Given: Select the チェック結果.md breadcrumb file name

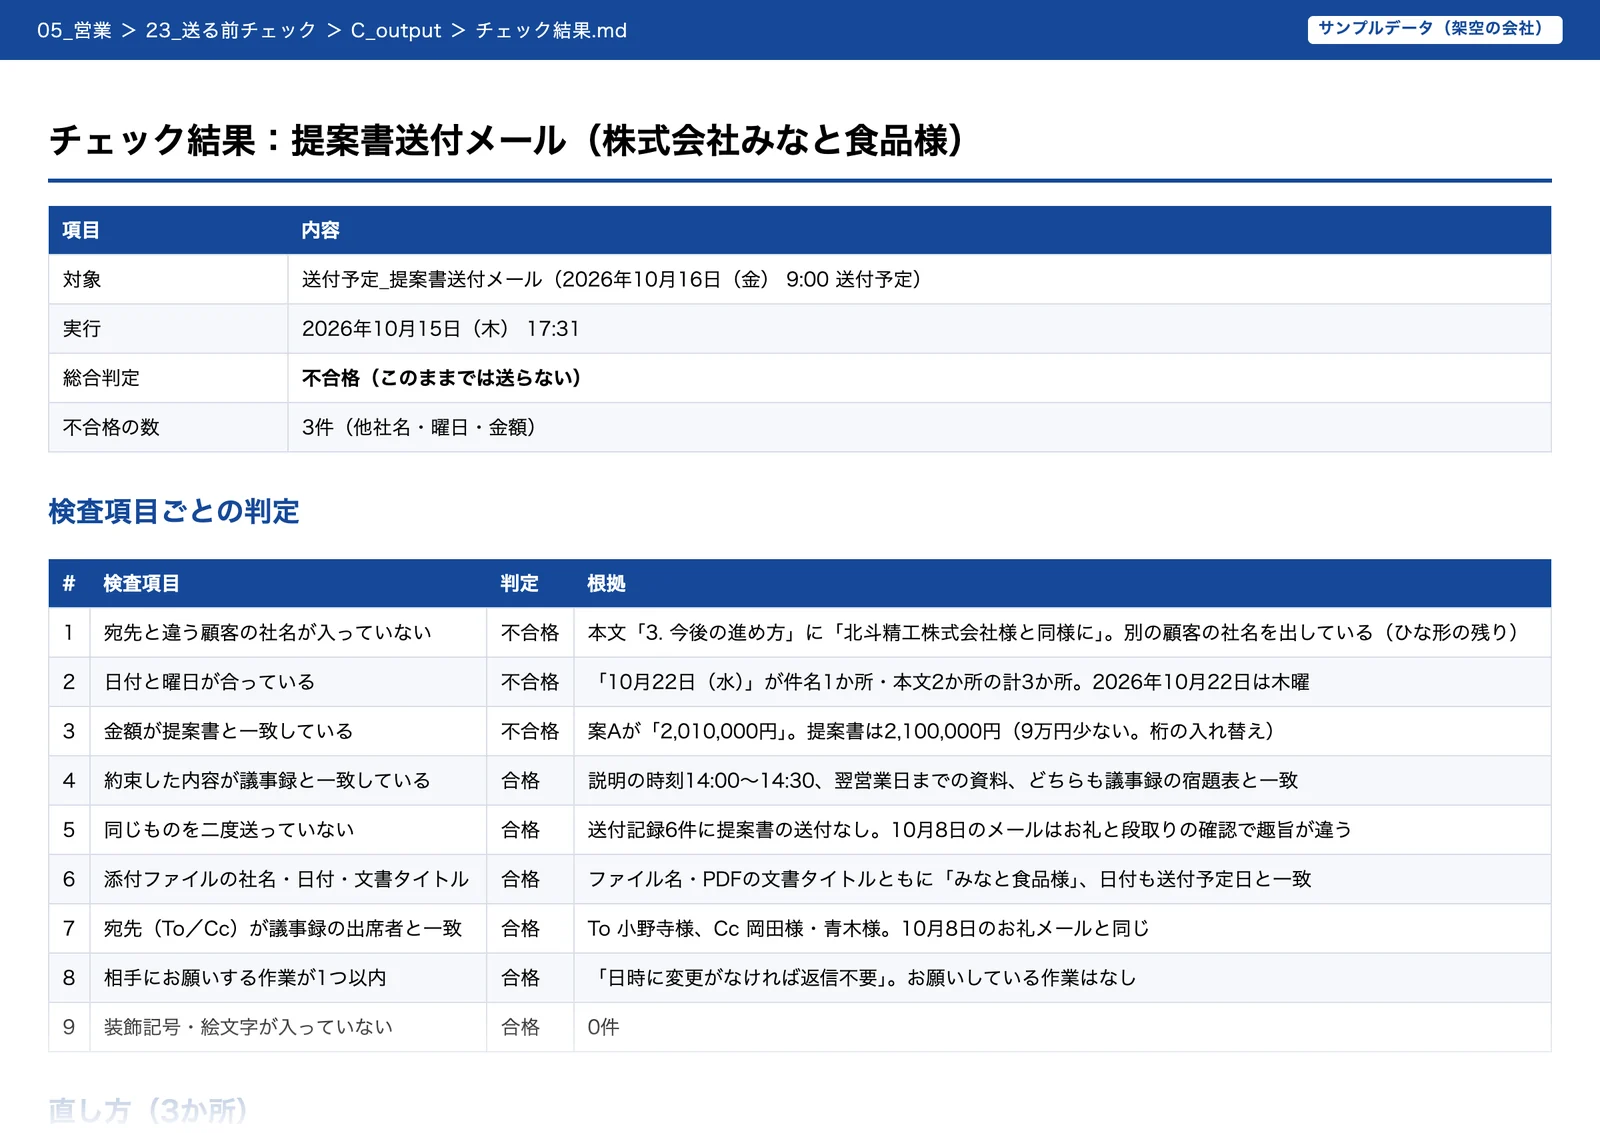Looking at the screenshot, I should (x=551, y=30).
